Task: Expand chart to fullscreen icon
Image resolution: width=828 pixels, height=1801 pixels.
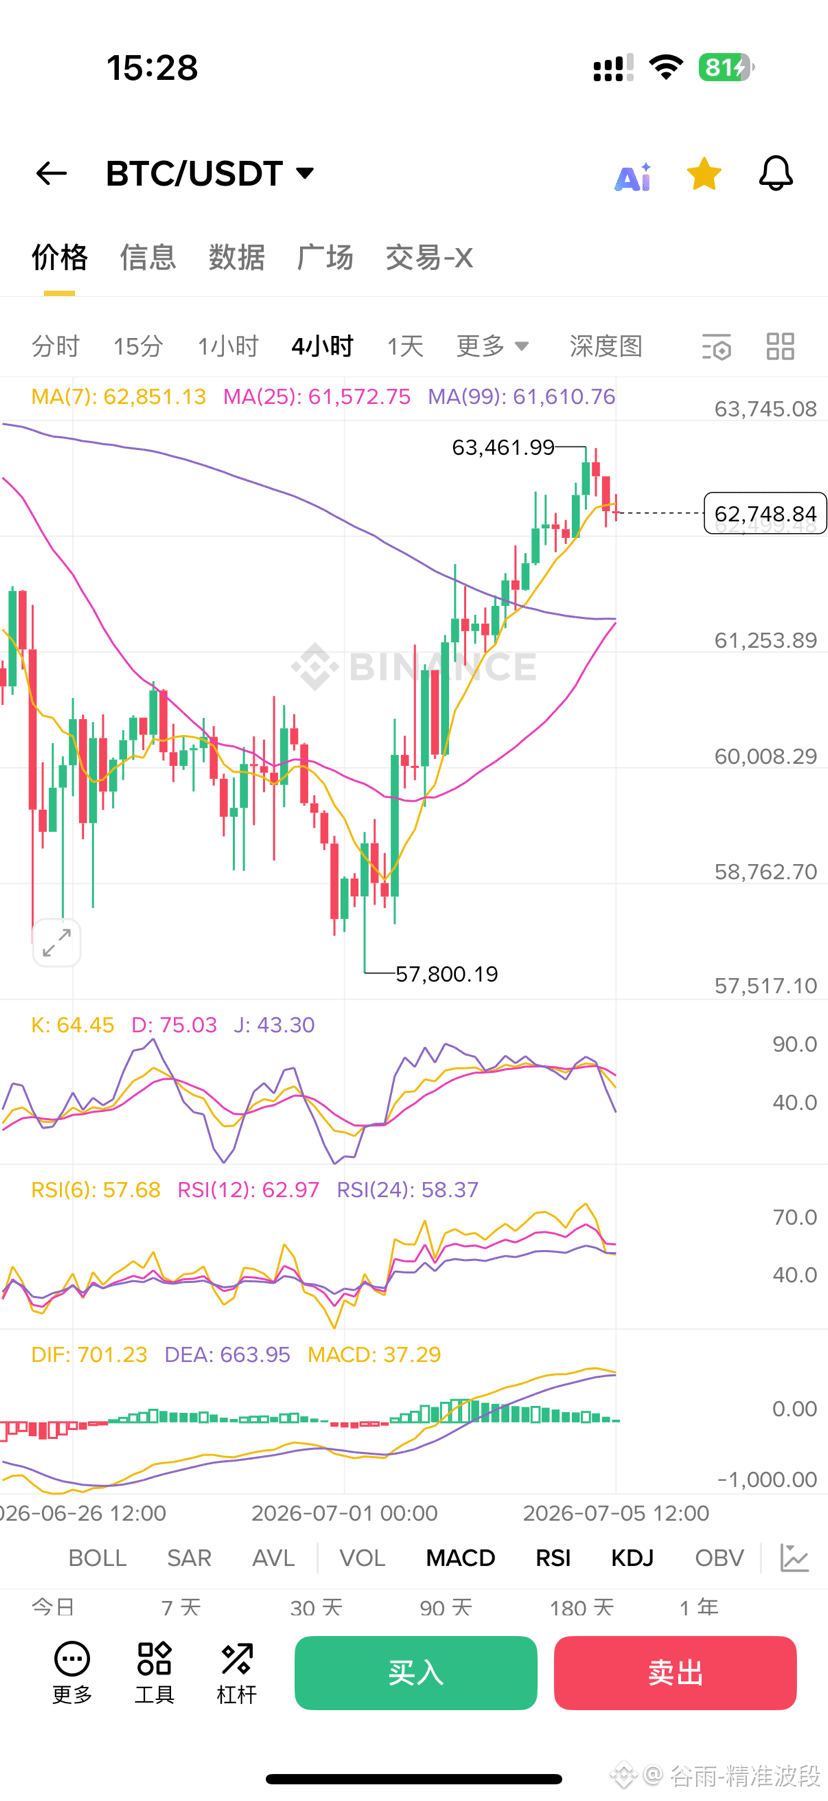Action: 56,942
